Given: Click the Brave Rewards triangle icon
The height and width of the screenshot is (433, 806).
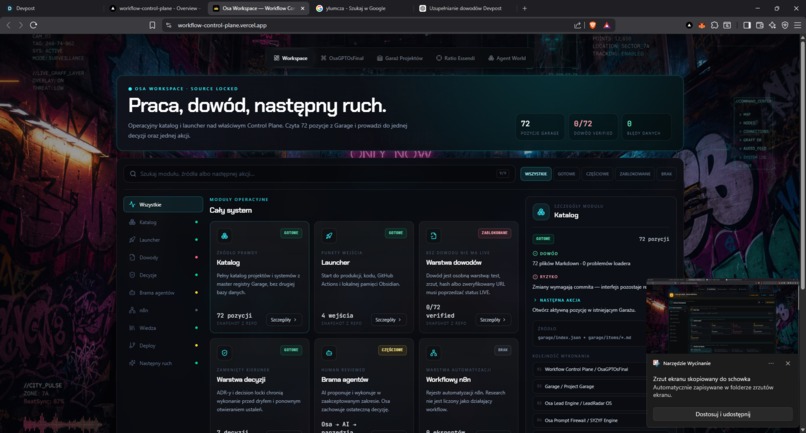Looking at the screenshot, I should click(607, 25).
